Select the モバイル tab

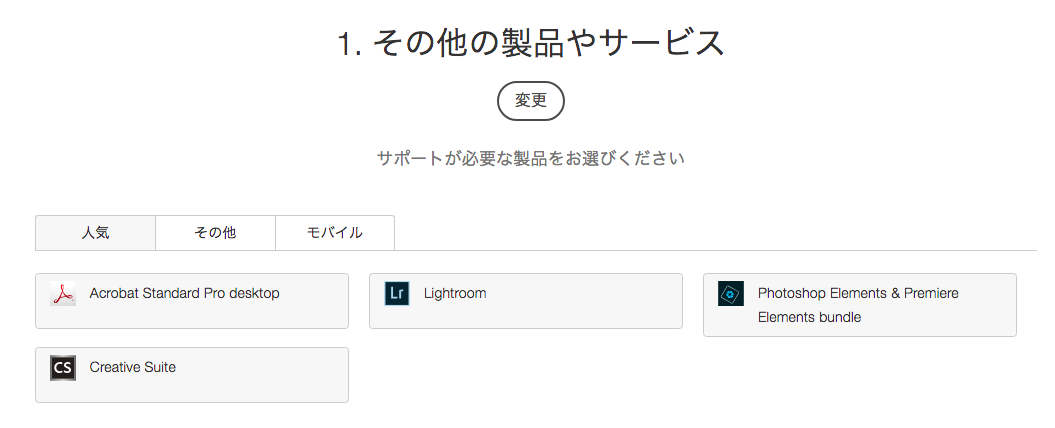(334, 233)
